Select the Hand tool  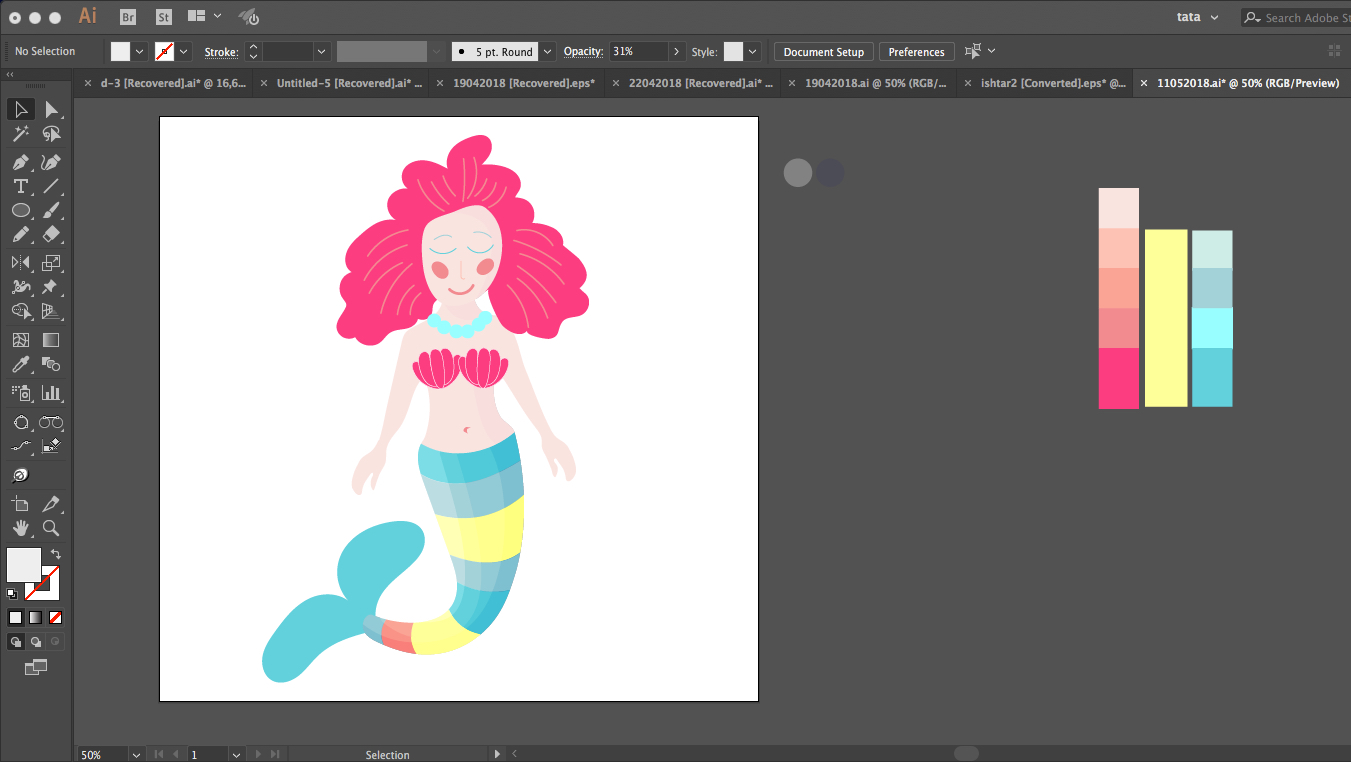21,528
